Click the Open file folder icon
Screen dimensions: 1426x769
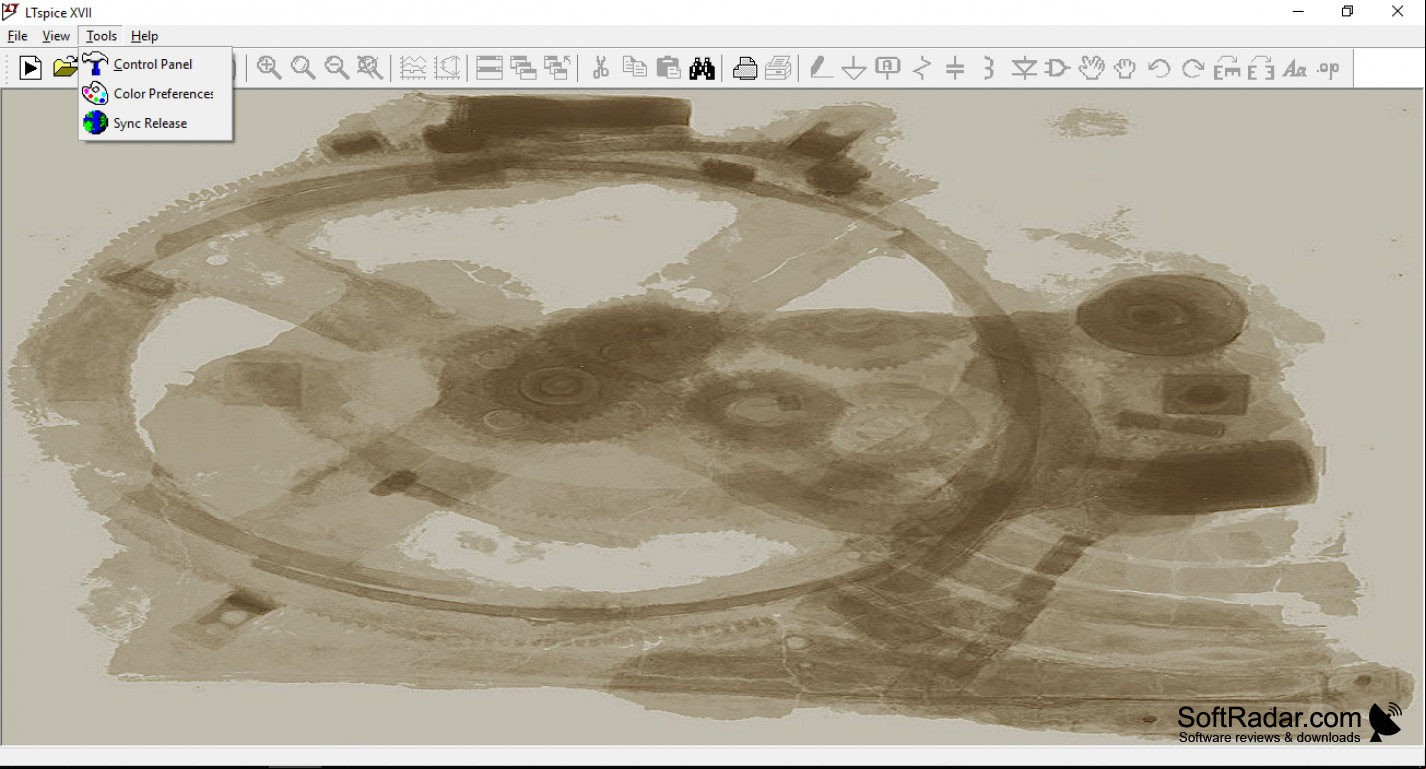(x=64, y=68)
